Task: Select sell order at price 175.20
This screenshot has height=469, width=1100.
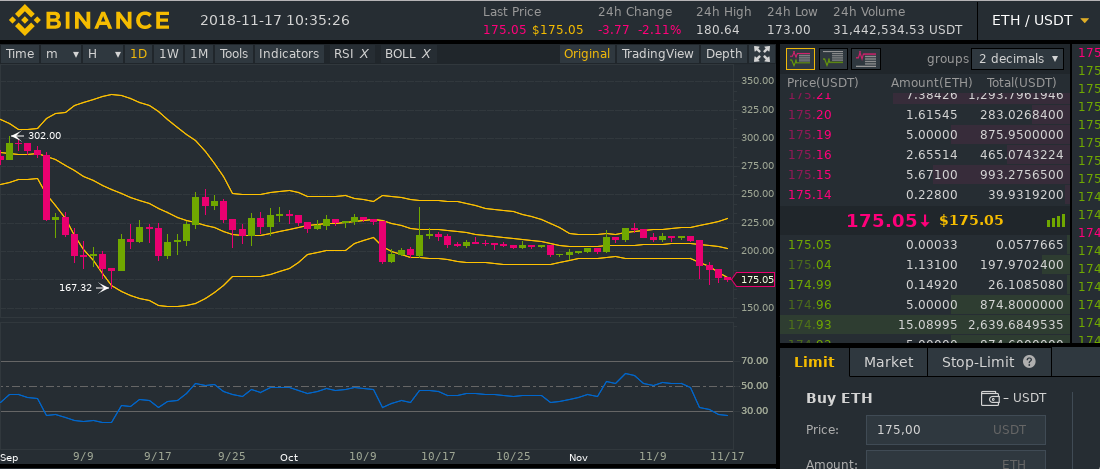Action: 925,114
